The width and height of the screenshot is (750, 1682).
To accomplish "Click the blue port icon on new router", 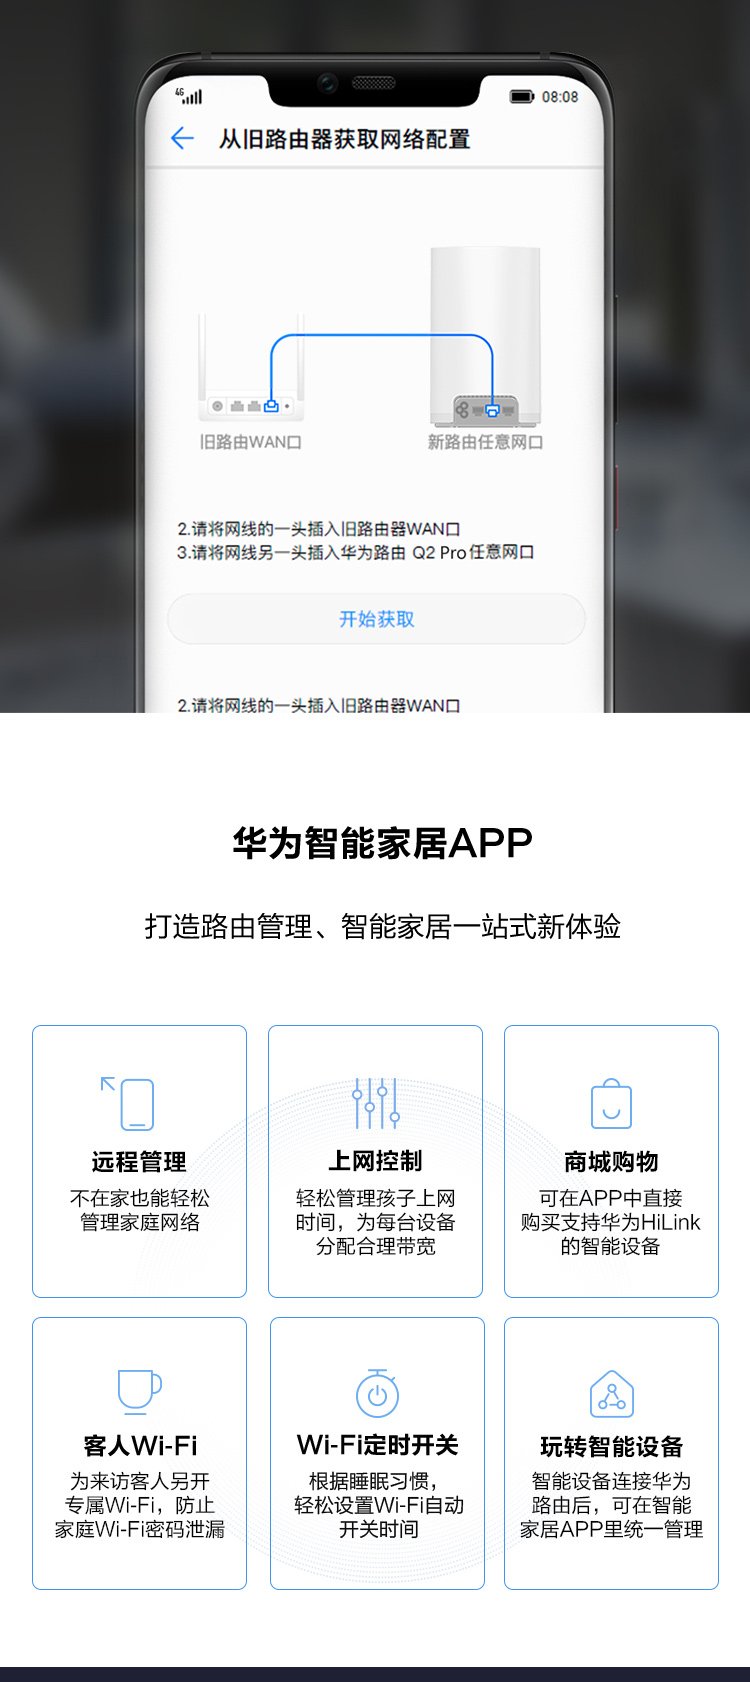I will tap(492, 410).
